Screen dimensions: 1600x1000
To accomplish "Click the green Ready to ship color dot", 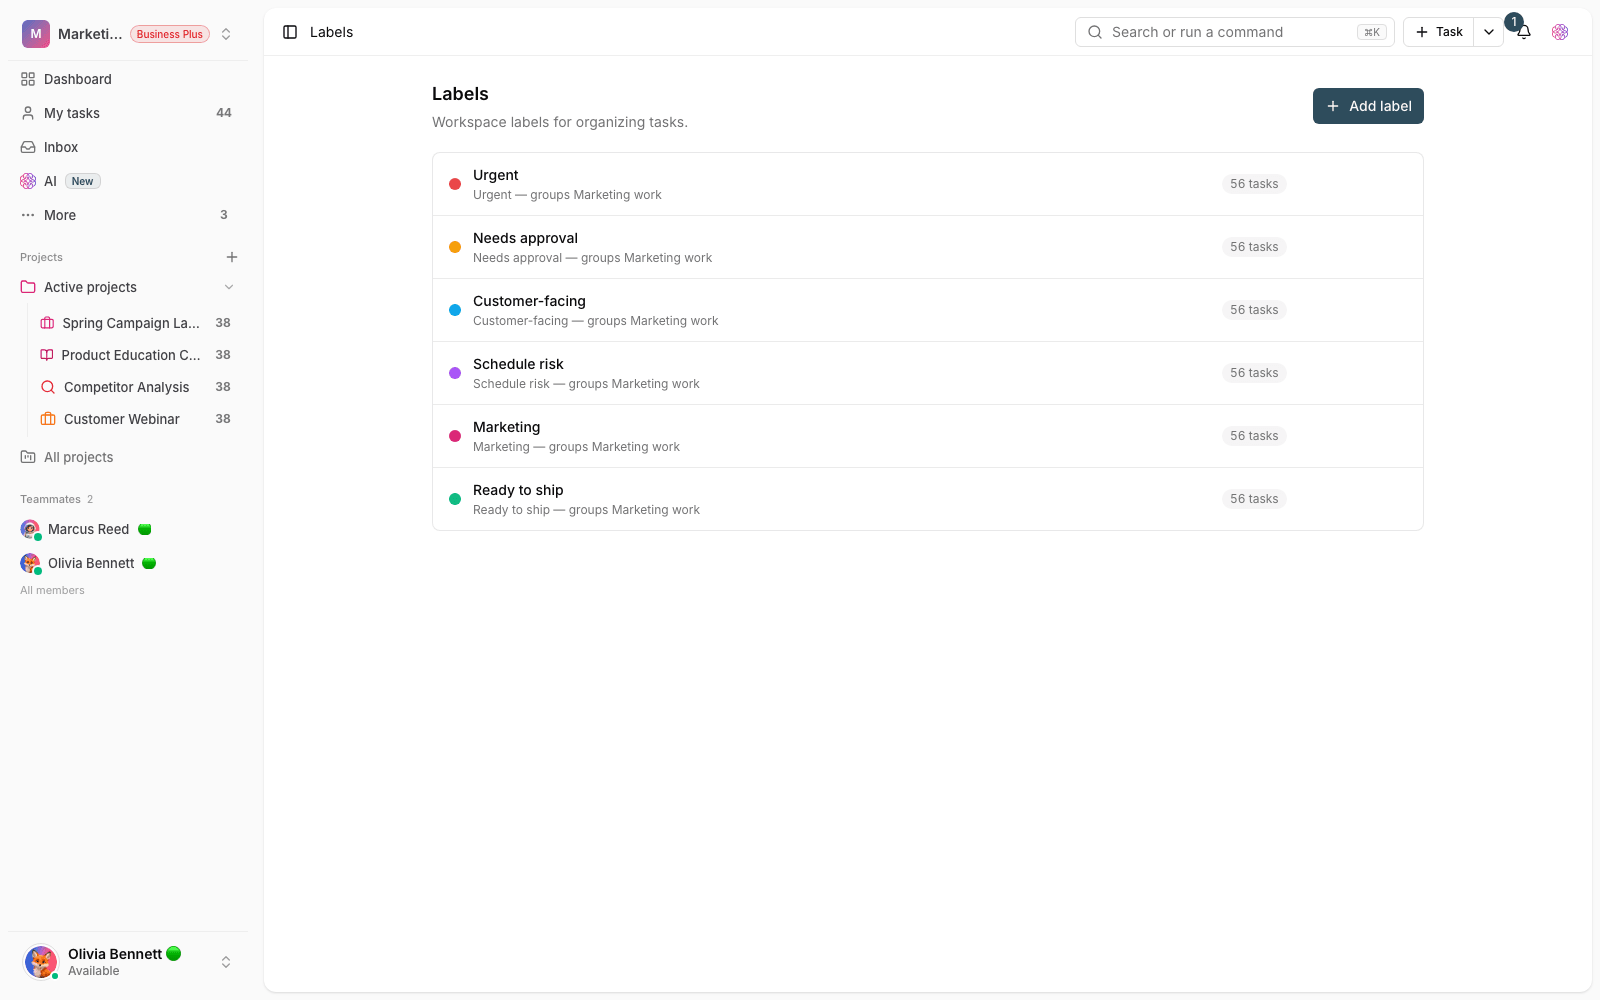I will 455,499.
